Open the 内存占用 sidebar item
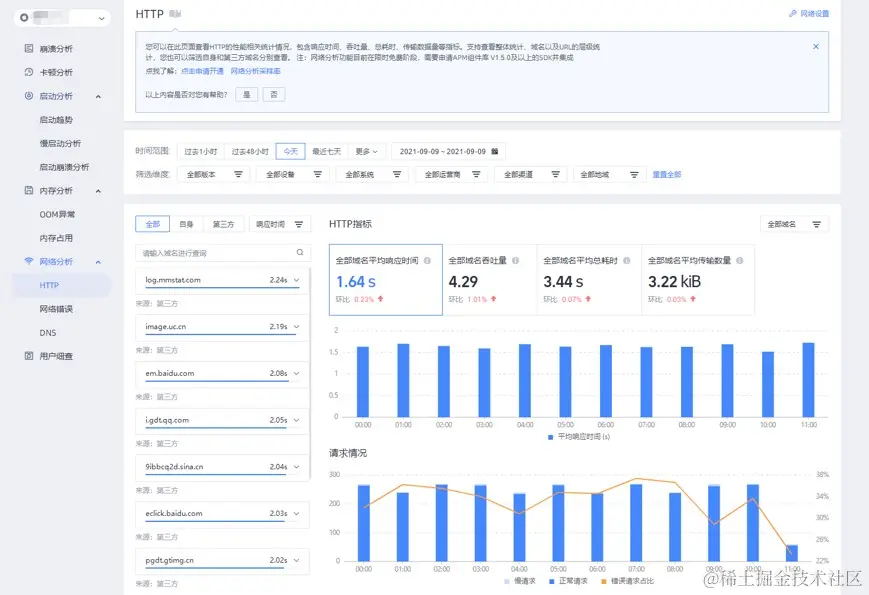 point(56,238)
